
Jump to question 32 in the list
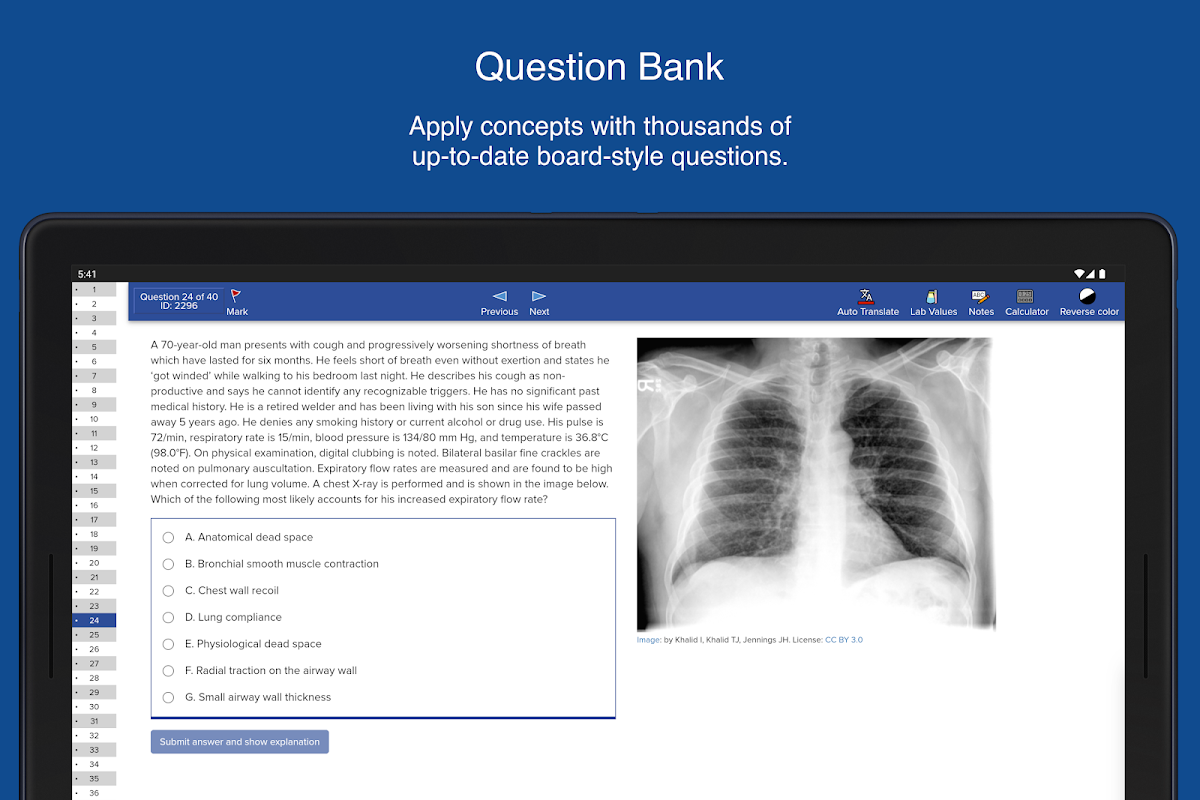(x=94, y=736)
